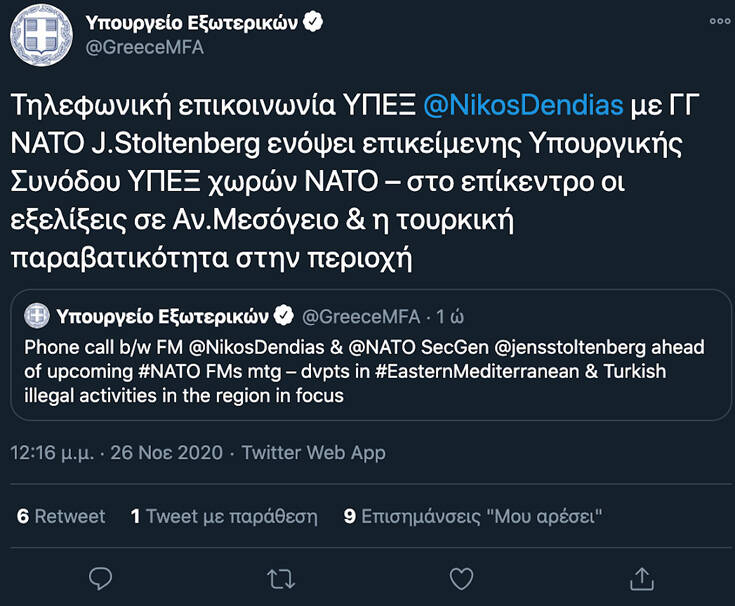Open the @NikosDendias mention link
735x606 pixels.
[x=524, y=104]
